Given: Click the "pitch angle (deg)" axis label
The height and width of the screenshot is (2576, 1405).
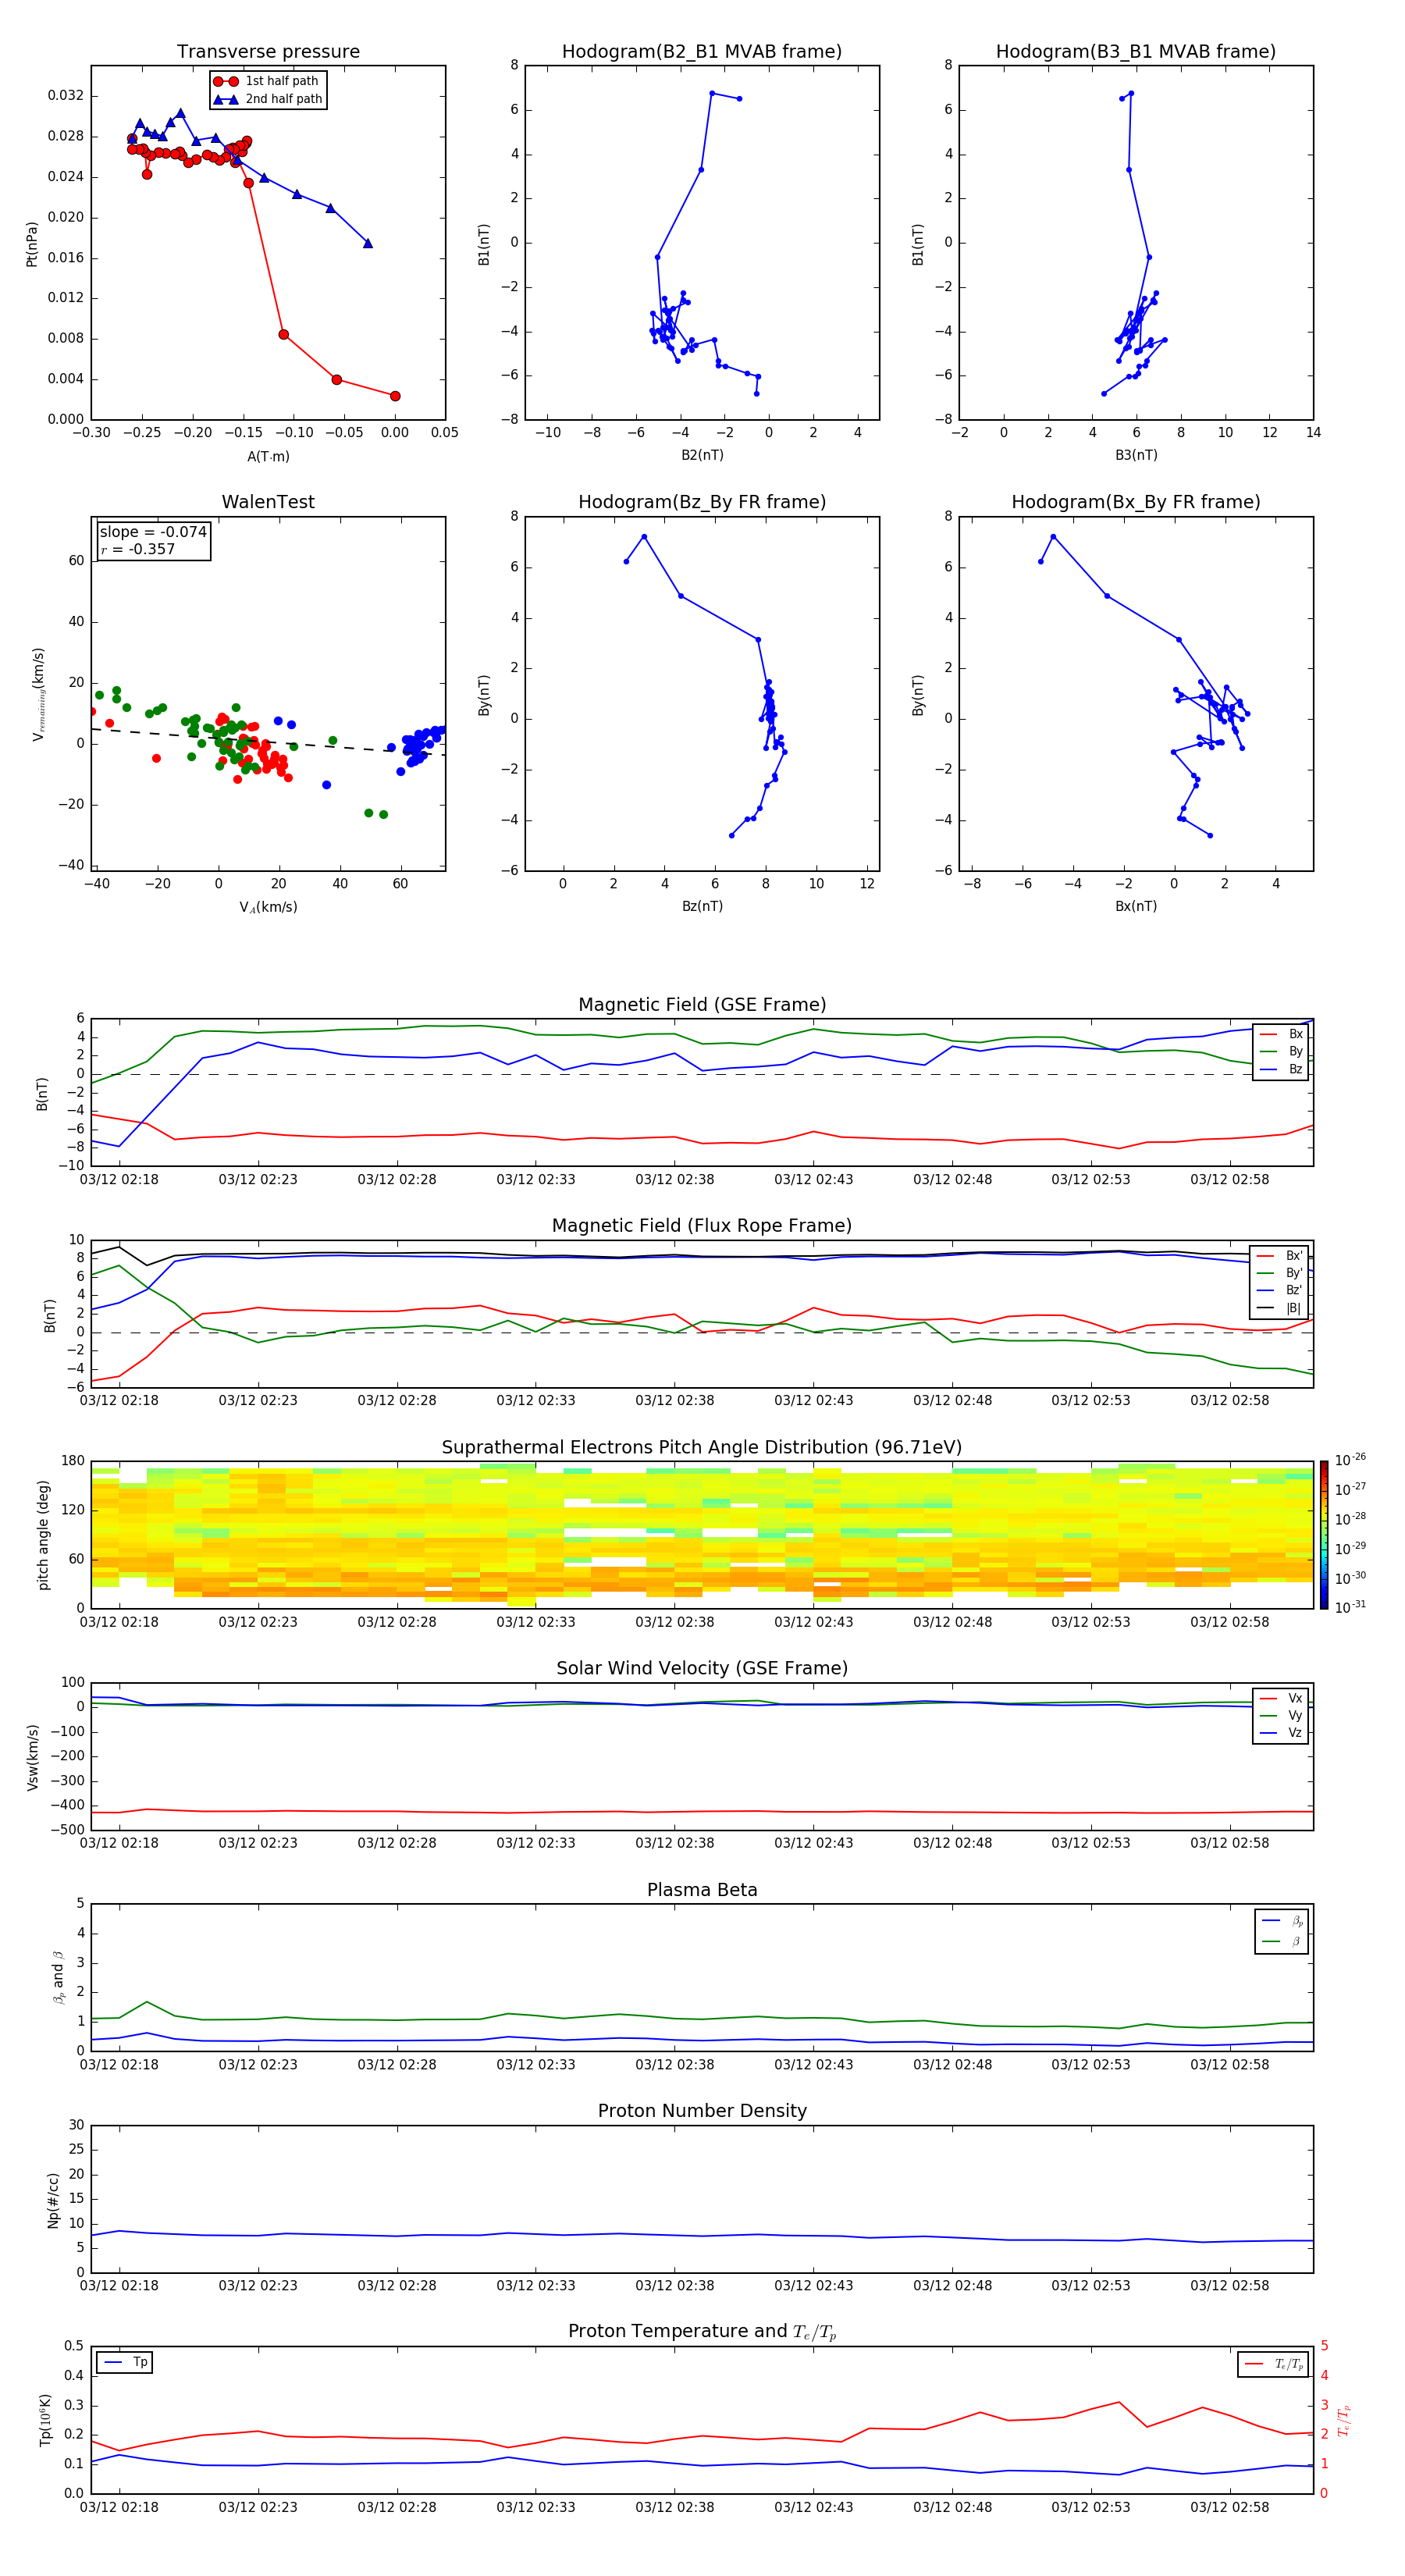Looking at the screenshot, I should pyautogui.click(x=43, y=1535).
